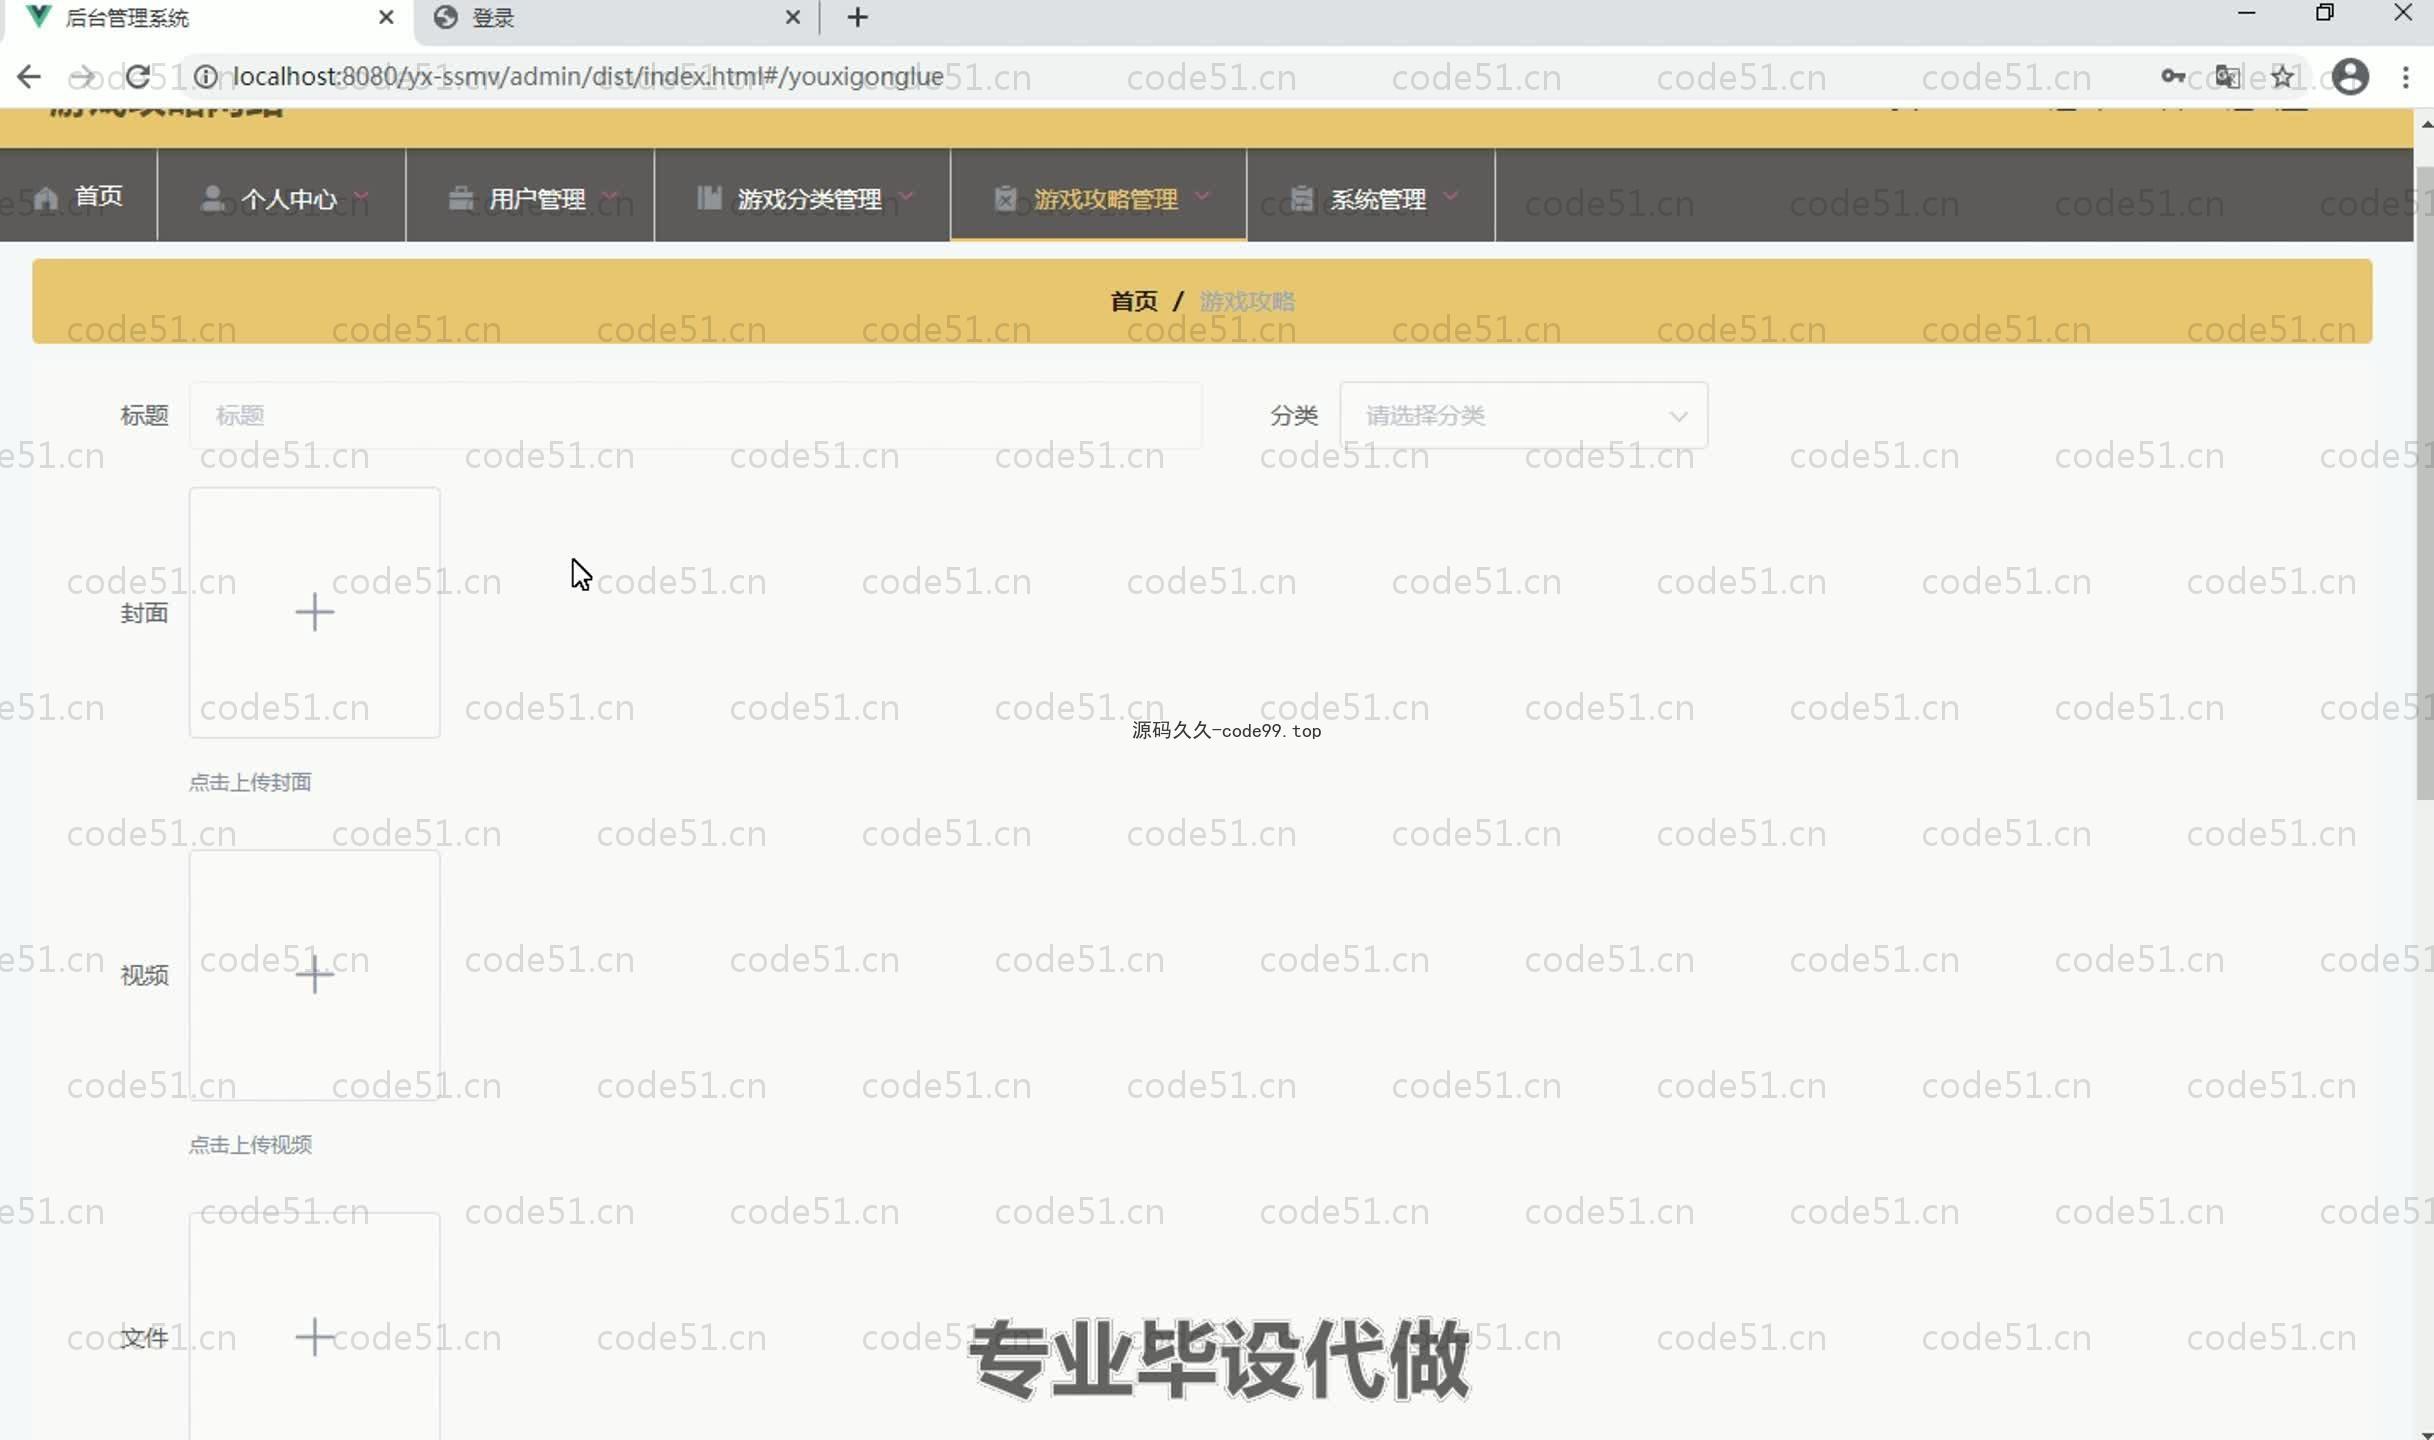Expand 用户管理 dropdown arrow
Image resolution: width=2434 pixels, height=1440 pixels.
[x=610, y=196]
